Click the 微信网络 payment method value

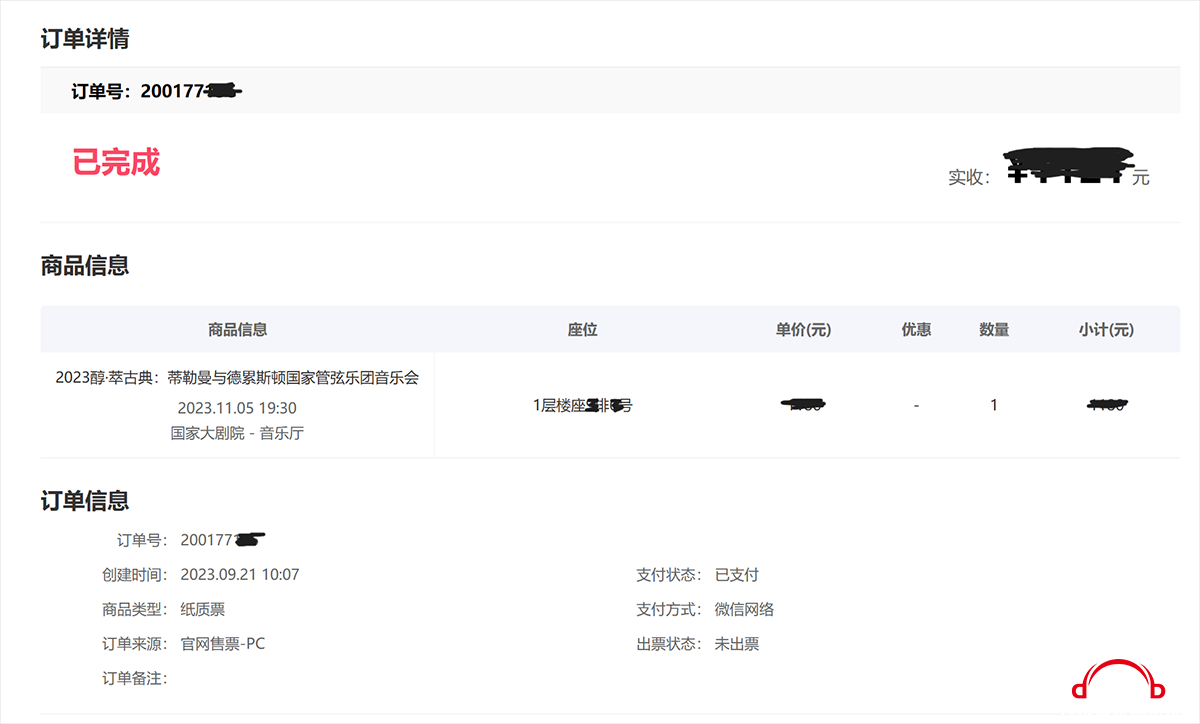[x=744, y=610]
